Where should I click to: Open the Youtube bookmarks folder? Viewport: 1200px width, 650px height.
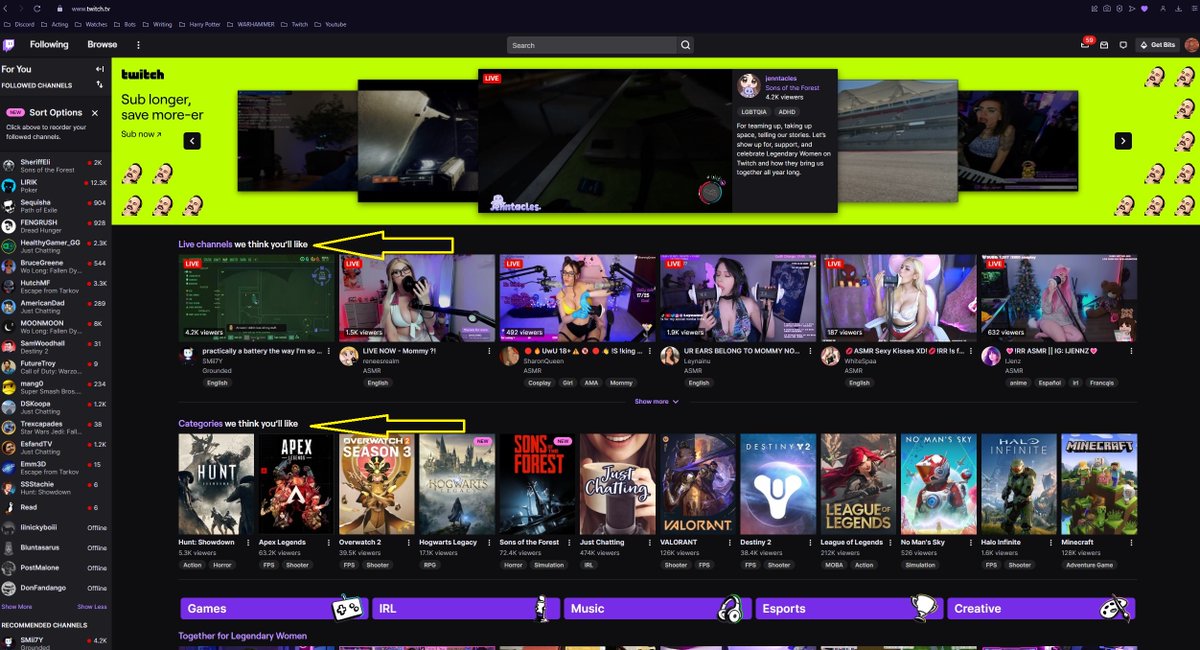point(331,24)
